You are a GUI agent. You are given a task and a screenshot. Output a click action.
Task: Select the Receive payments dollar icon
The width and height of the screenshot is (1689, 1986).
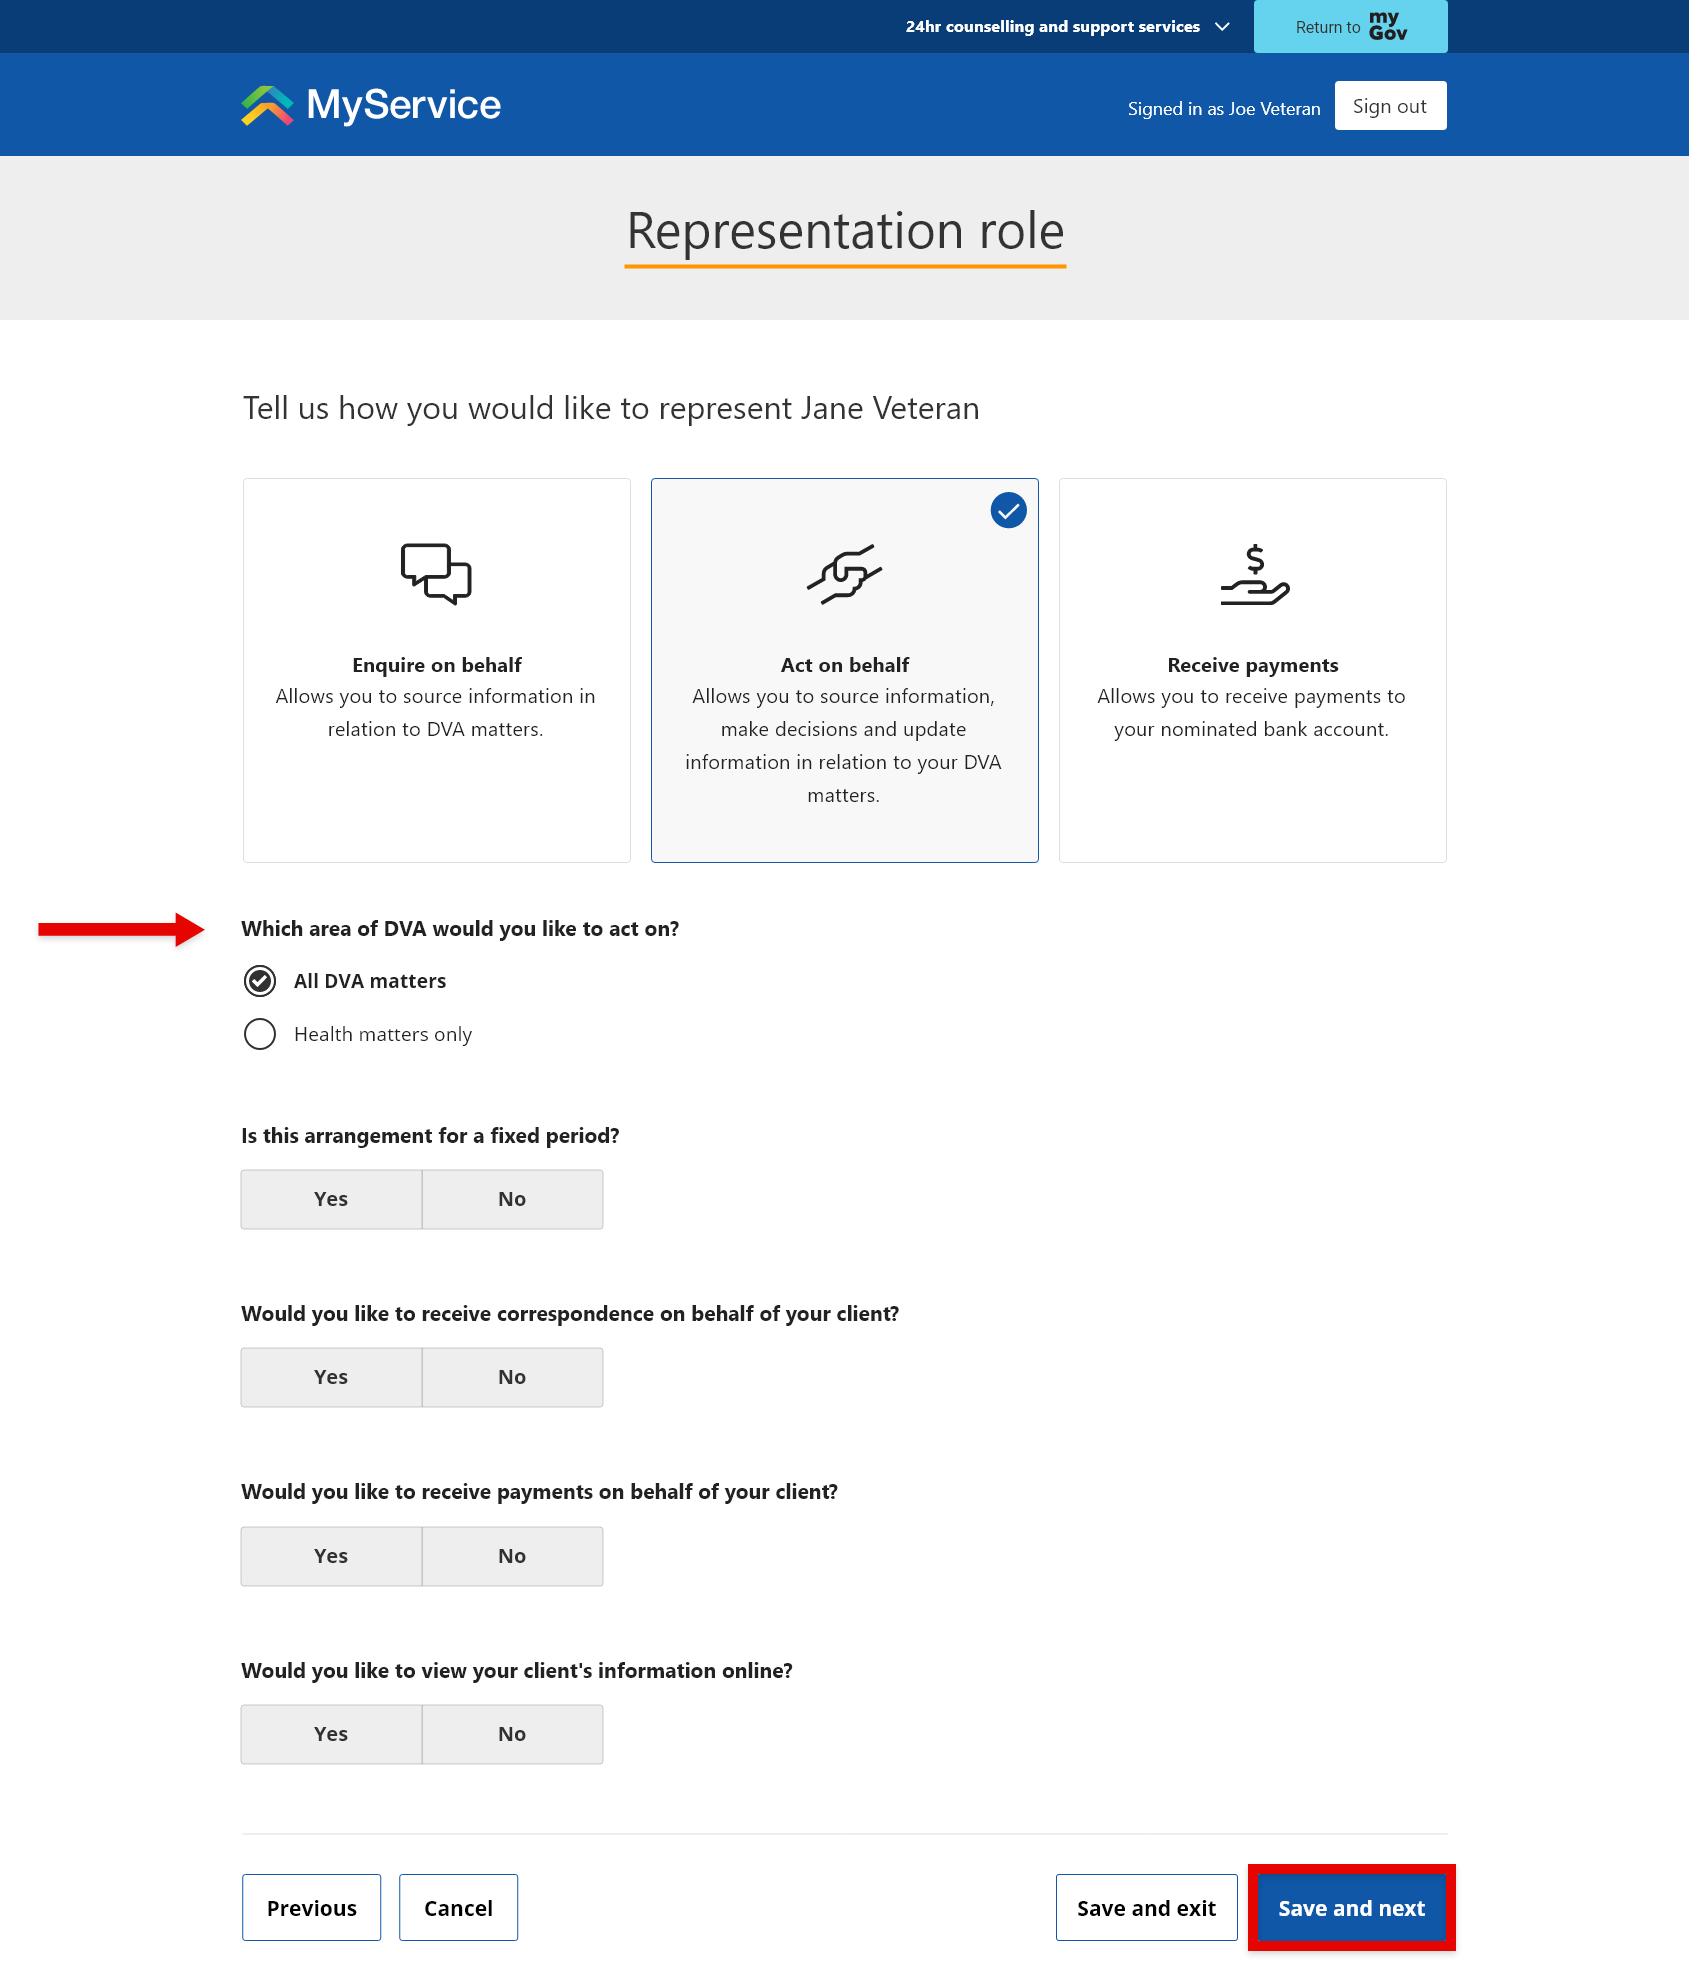[1253, 575]
